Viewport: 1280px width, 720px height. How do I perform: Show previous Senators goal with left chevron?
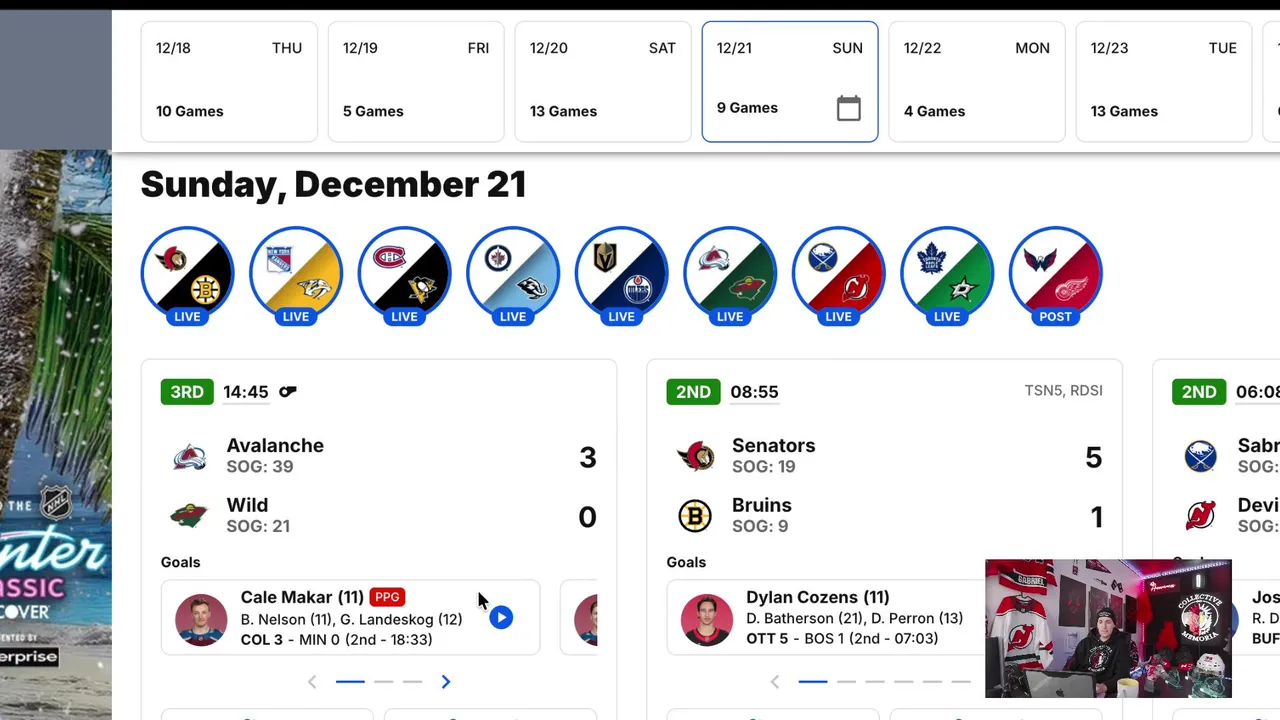click(775, 682)
